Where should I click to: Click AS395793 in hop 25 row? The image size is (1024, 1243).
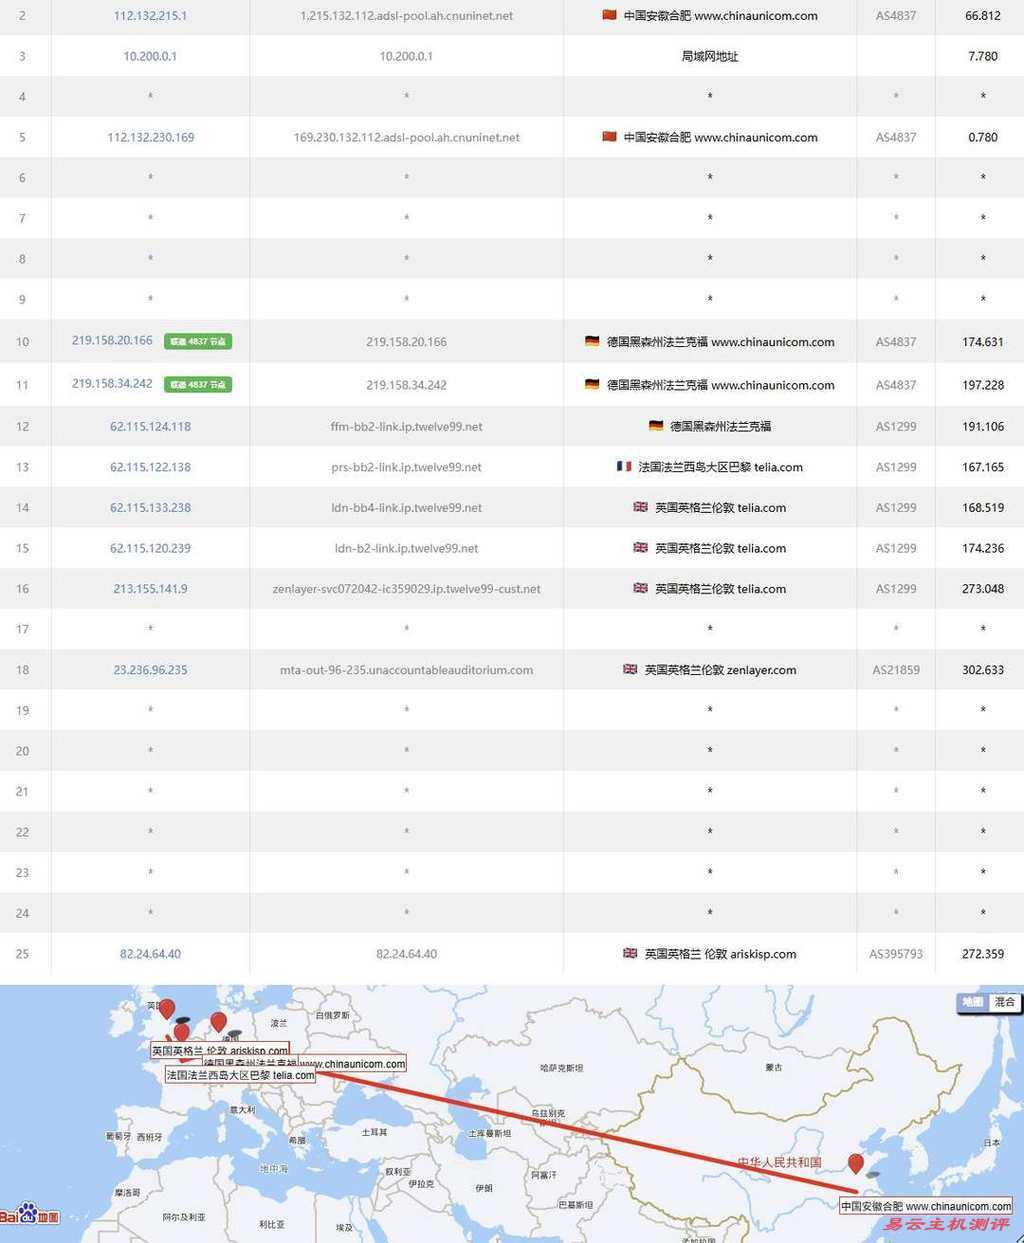point(896,954)
